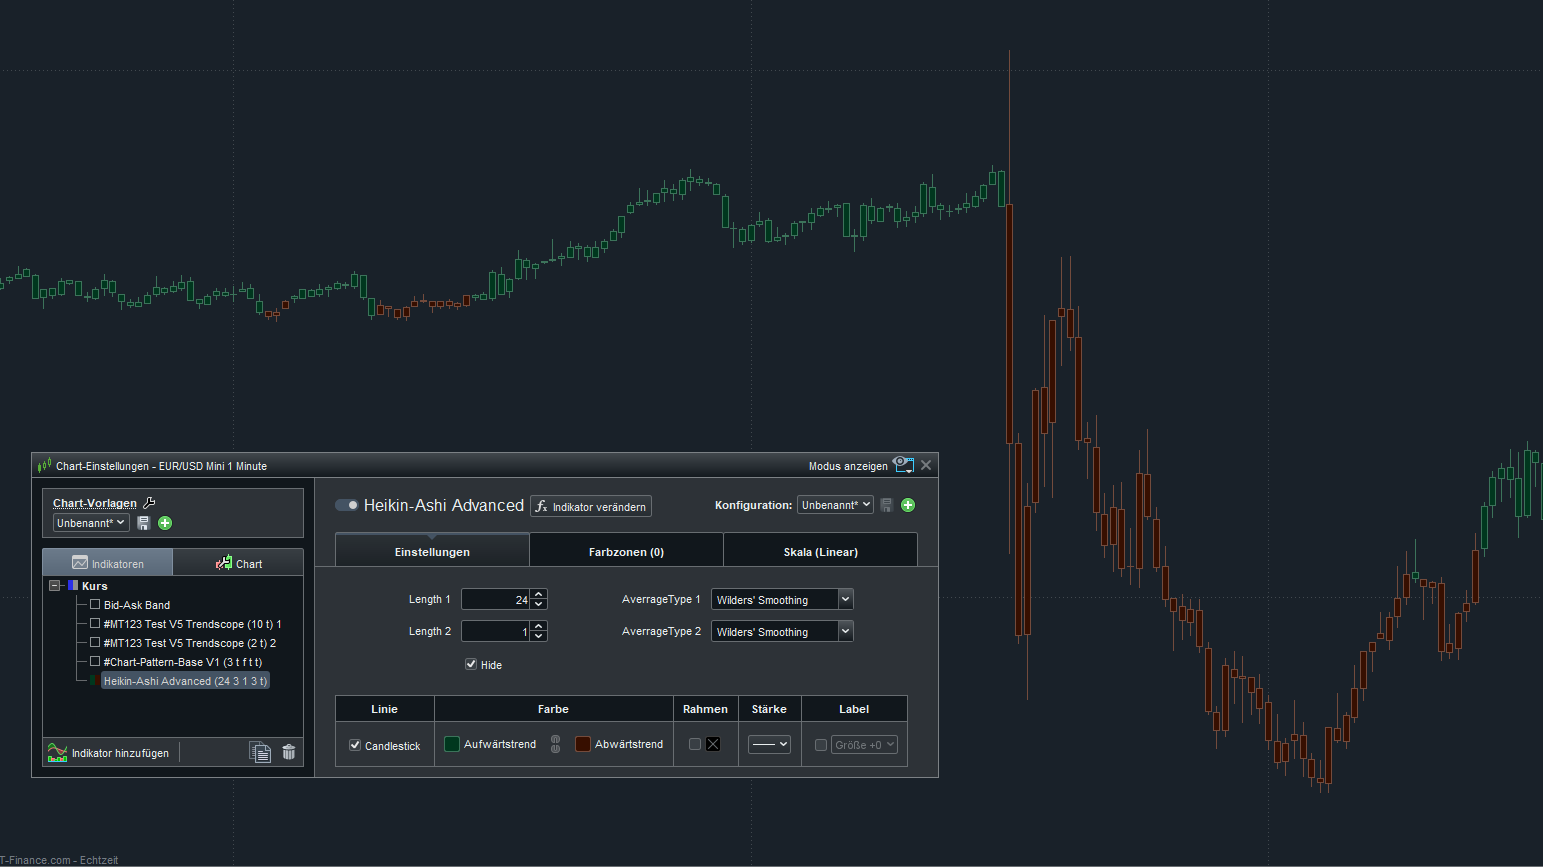The width and height of the screenshot is (1543, 867).
Task: Add new chart template with green plus
Action: (165, 523)
